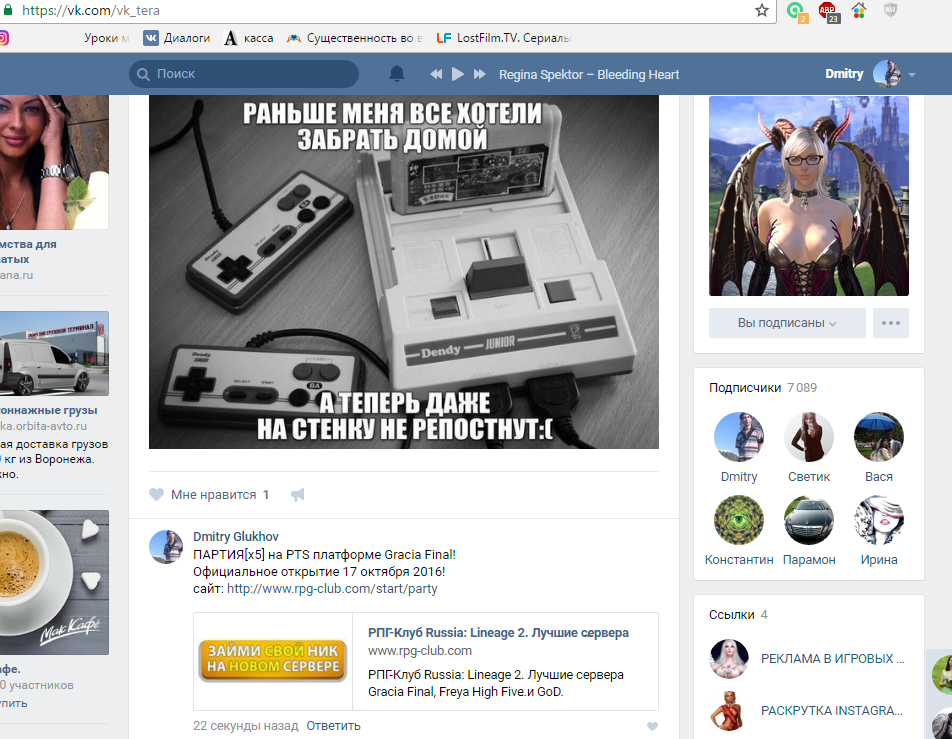This screenshot has width=952, height=739.
Task: Open audio player via Regina Spektor – Bleeding Heart
Action: pyautogui.click(x=589, y=75)
